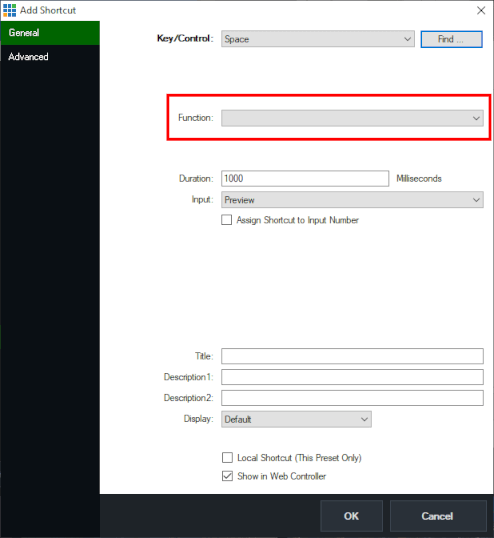This screenshot has width=494, height=538.
Task: Click the arrow on the Display combo box
Action: (x=364, y=419)
